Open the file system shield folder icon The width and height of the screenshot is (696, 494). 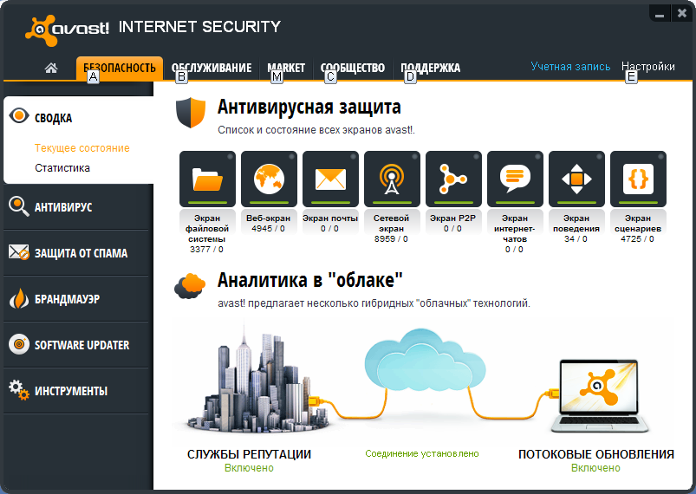(207, 179)
